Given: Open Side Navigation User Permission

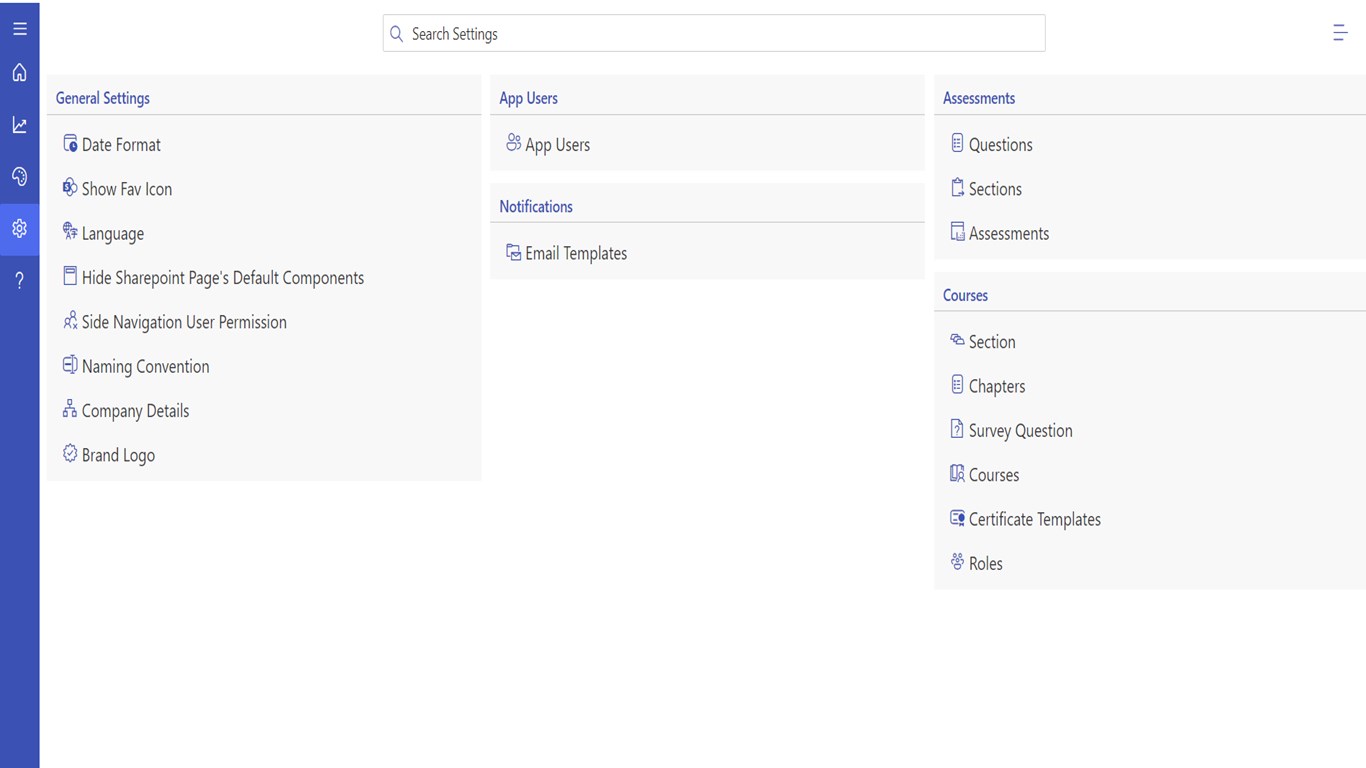Looking at the screenshot, I should click(184, 322).
